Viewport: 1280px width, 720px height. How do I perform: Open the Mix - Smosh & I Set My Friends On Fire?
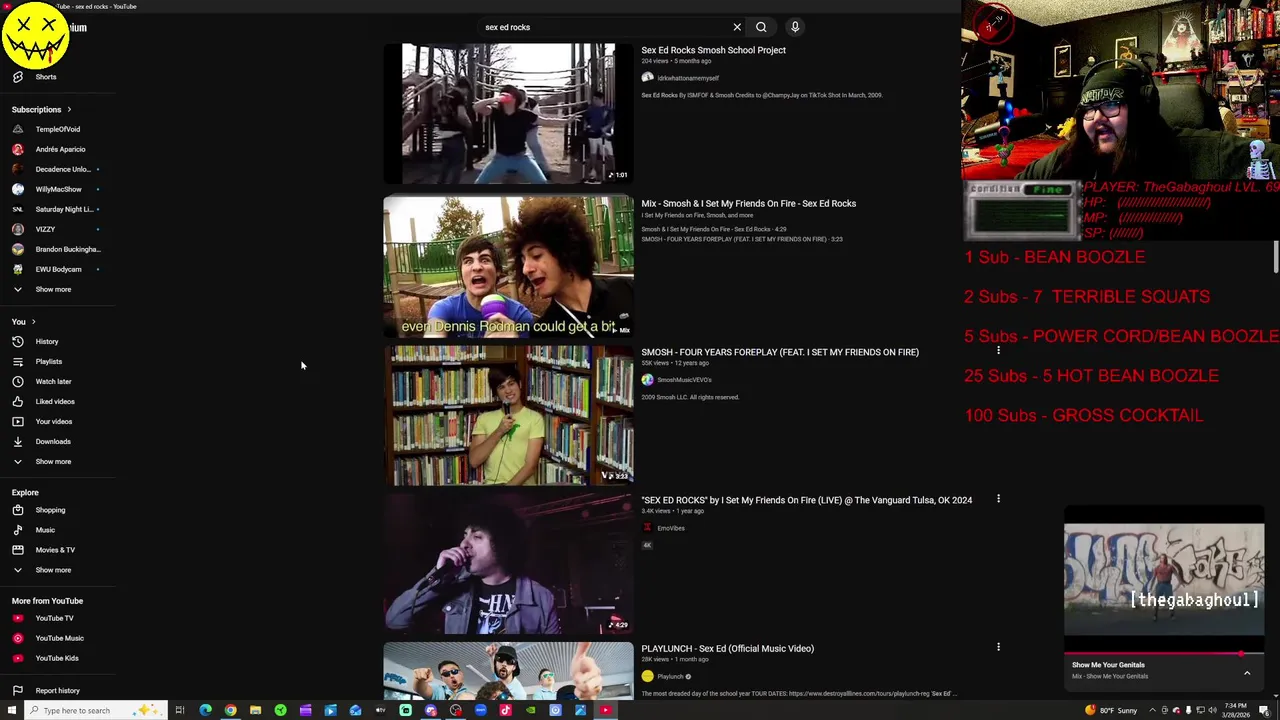(x=748, y=203)
